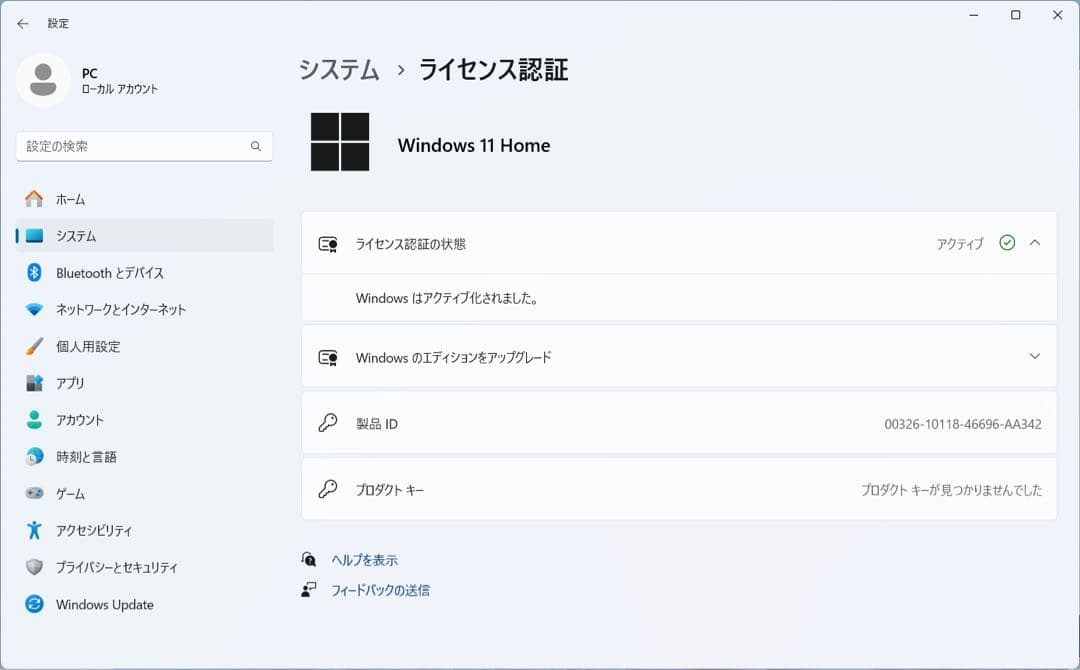The width and height of the screenshot is (1080, 670).
Task: Expand Windows のエディションをアップグレード section
Action: [x=1037, y=356]
